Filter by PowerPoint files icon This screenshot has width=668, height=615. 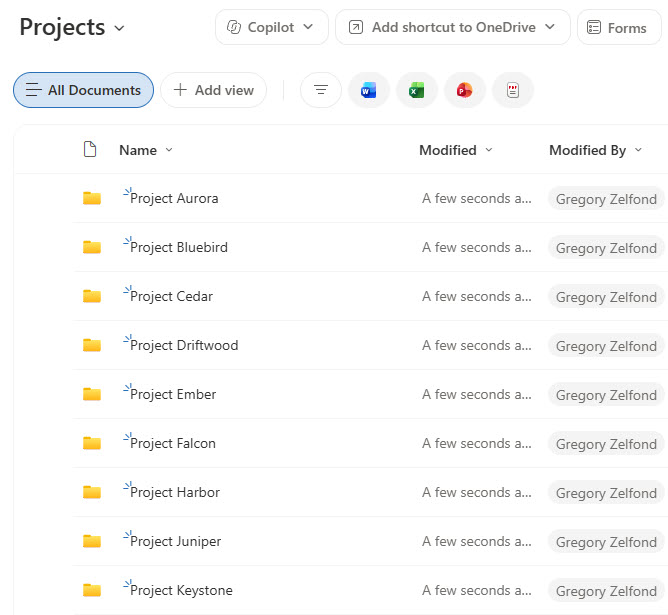click(x=464, y=90)
